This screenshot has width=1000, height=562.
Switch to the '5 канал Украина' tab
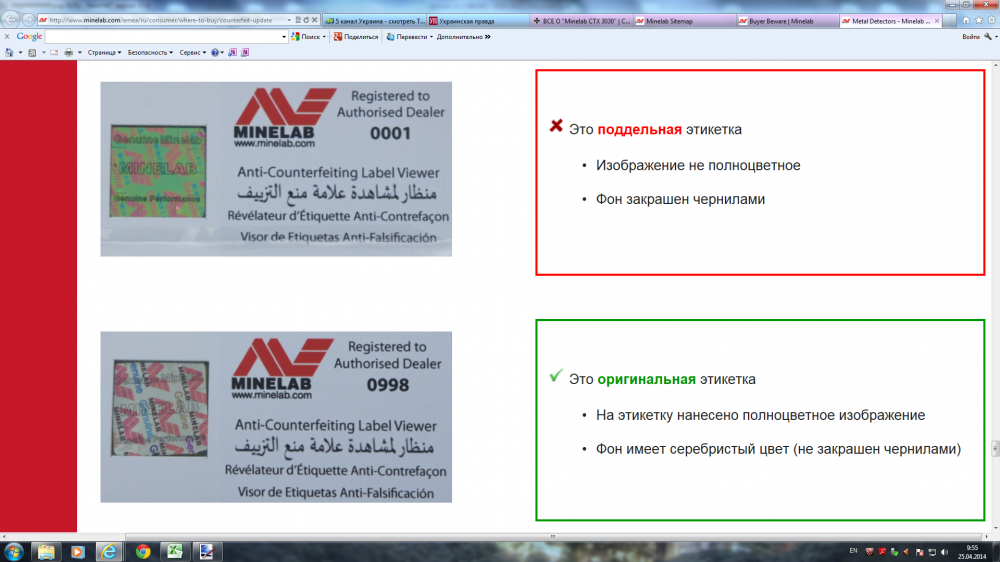point(374,21)
